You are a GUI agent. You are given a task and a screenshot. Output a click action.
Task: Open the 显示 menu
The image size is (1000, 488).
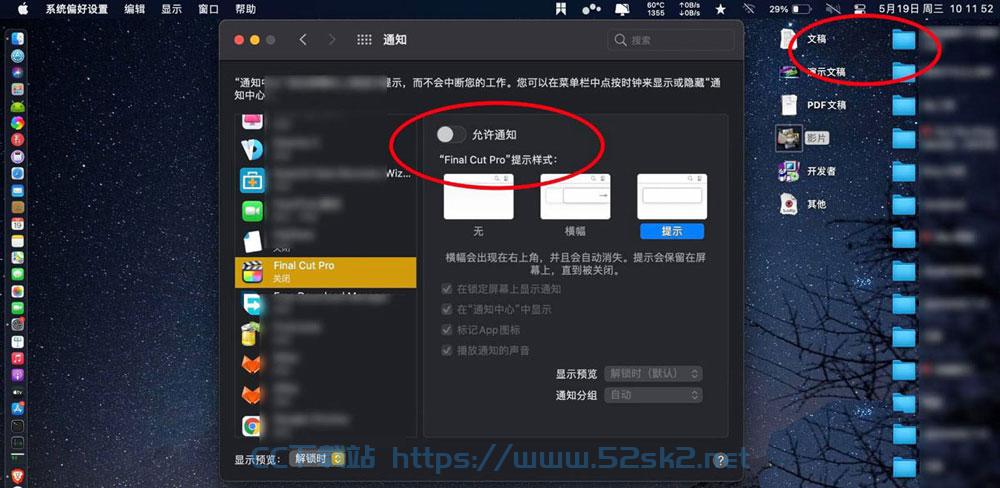[172, 9]
